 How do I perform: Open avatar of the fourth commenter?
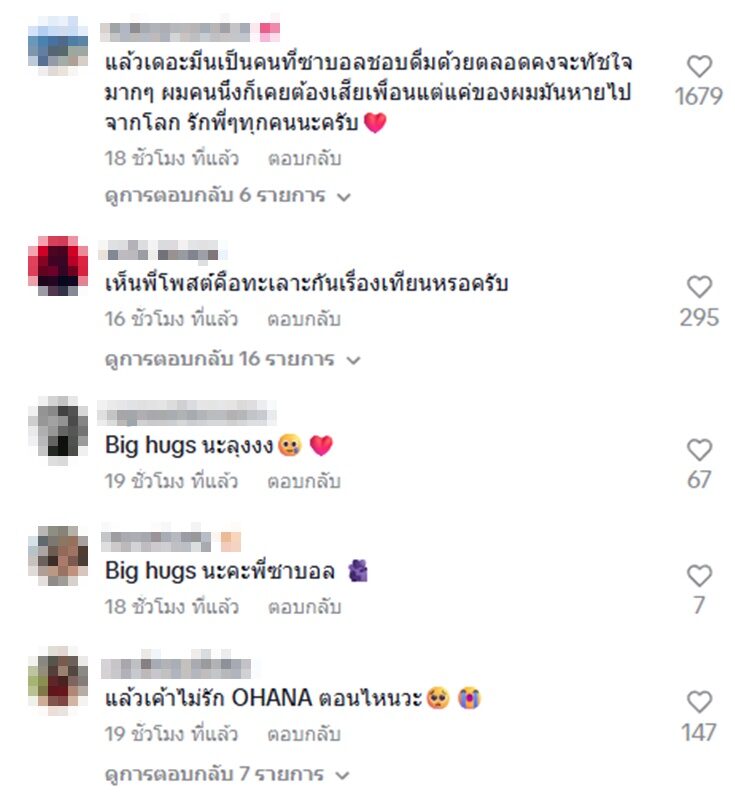(58, 555)
